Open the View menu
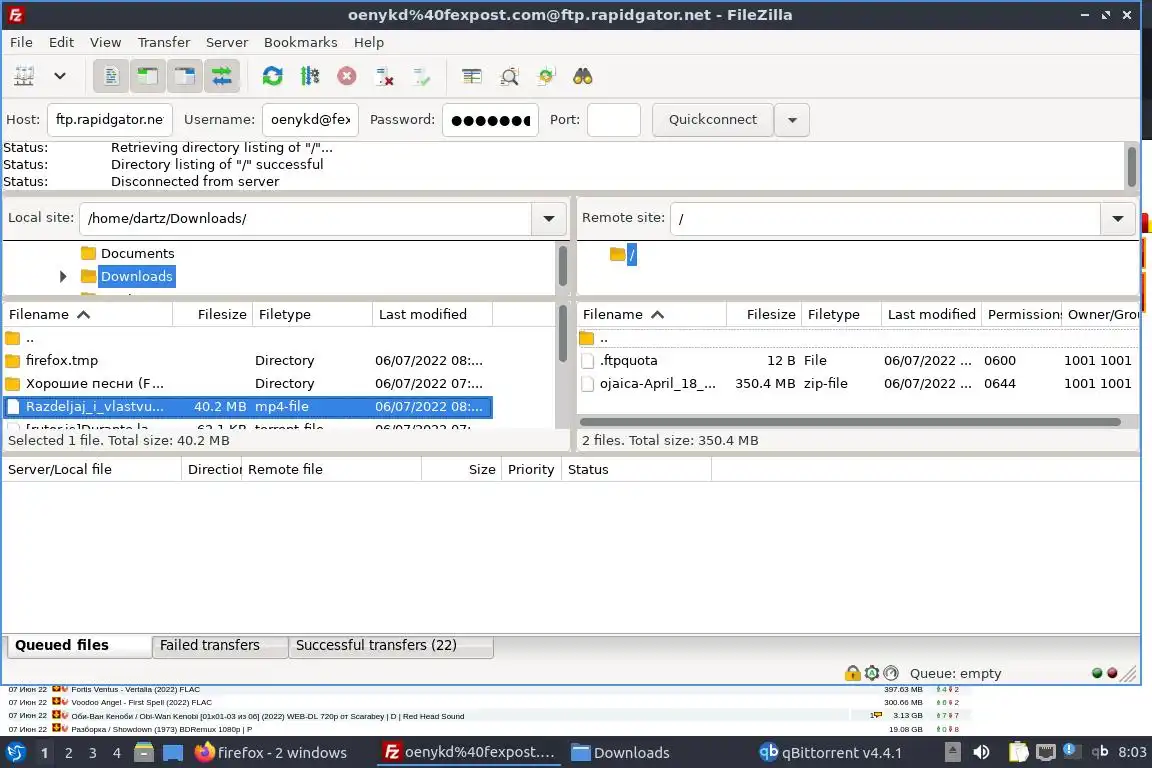 [x=106, y=42]
